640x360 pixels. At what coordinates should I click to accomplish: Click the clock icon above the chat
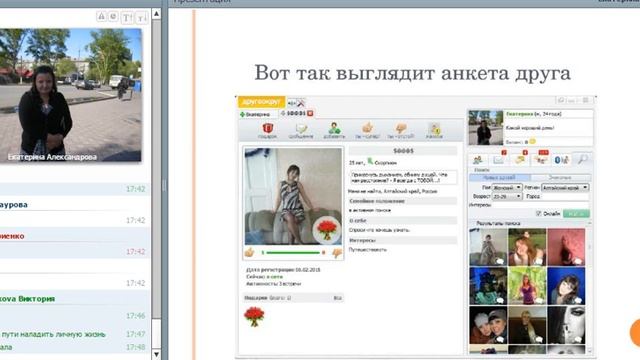pyautogui.click(x=113, y=16)
